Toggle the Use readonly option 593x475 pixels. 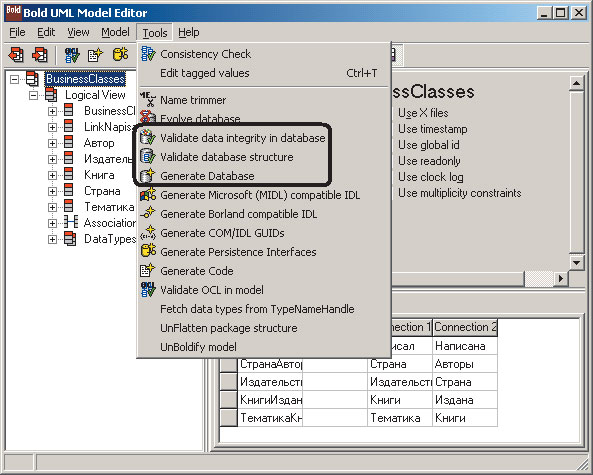[429, 161]
